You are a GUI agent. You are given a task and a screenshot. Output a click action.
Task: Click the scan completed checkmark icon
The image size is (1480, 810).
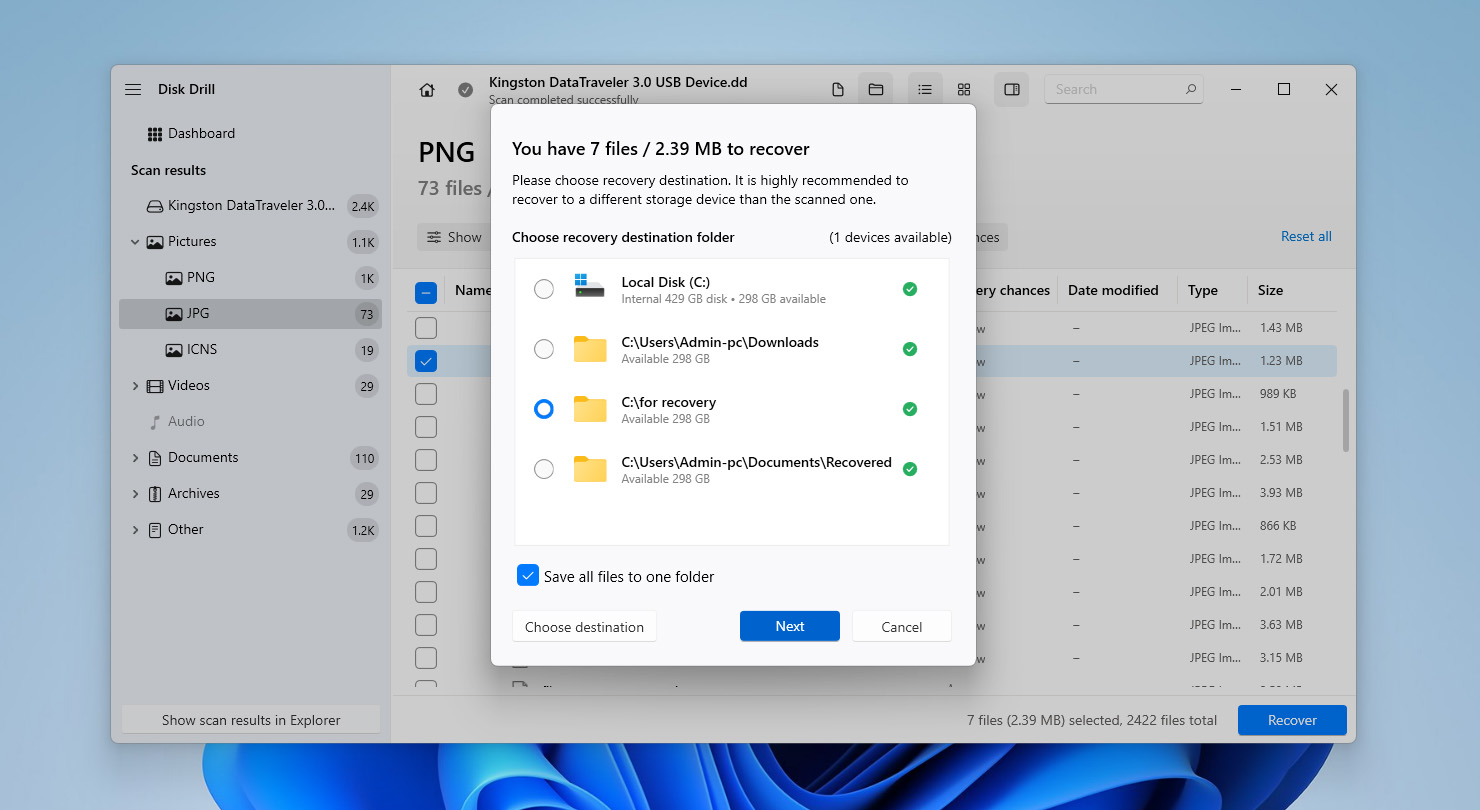pos(465,90)
